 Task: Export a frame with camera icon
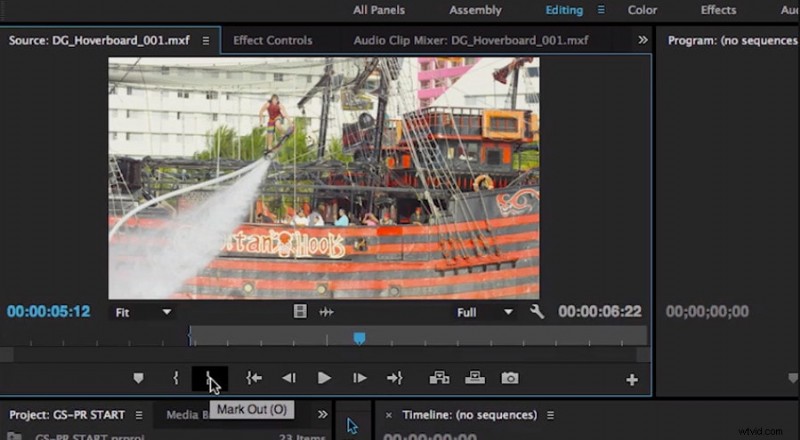point(510,378)
